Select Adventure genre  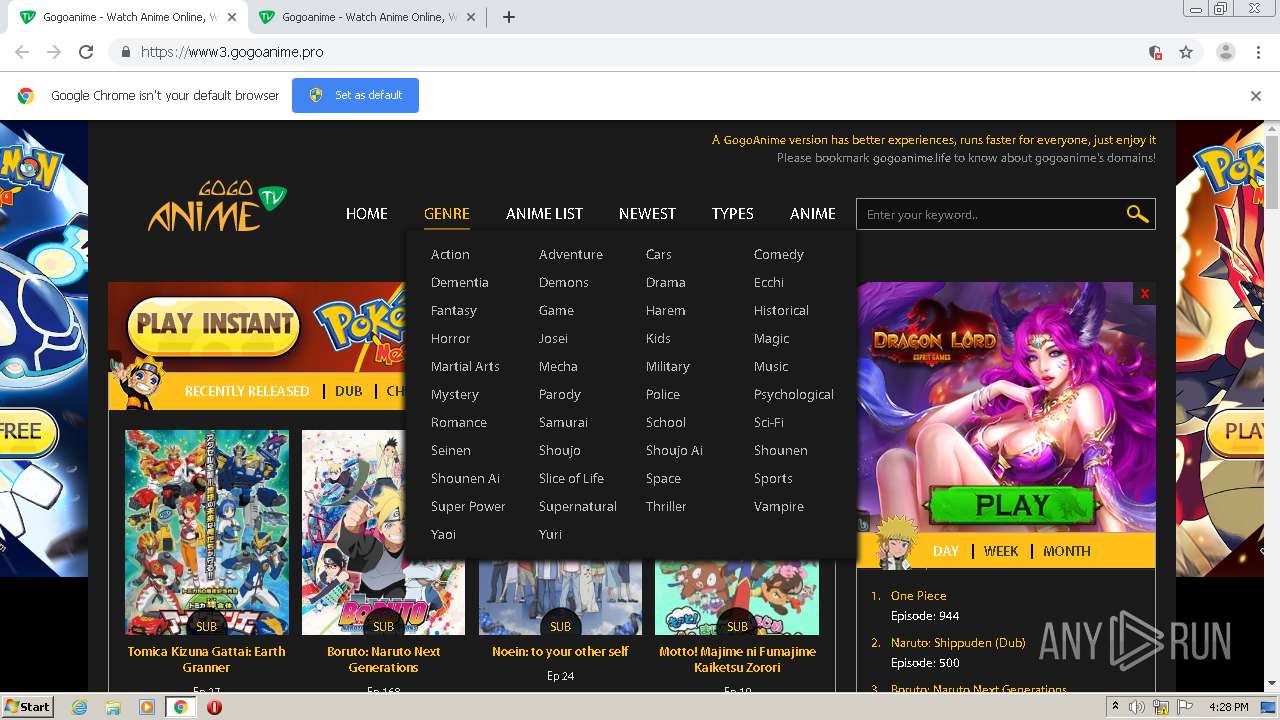coord(570,254)
